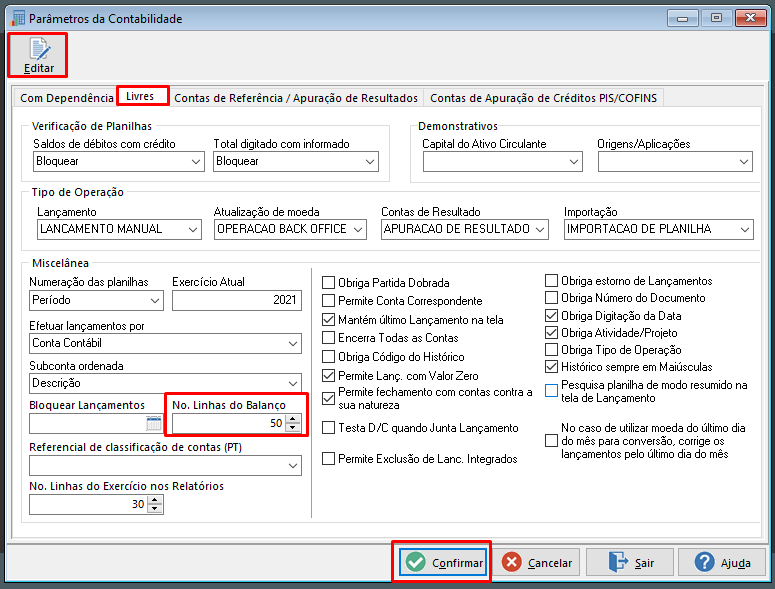
Task: Maximize the Parâmetros da Contabilidade window
Action: point(716,18)
